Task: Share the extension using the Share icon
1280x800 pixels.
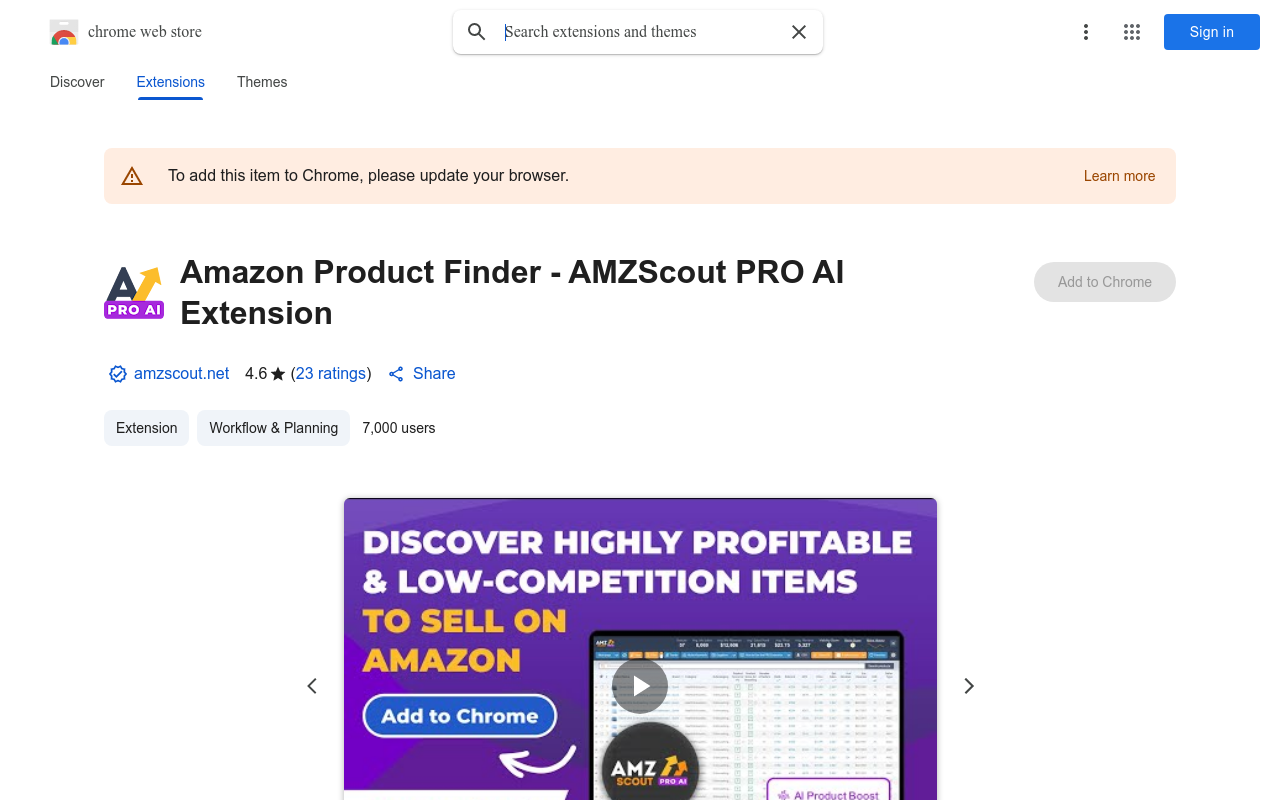Action: [x=420, y=373]
